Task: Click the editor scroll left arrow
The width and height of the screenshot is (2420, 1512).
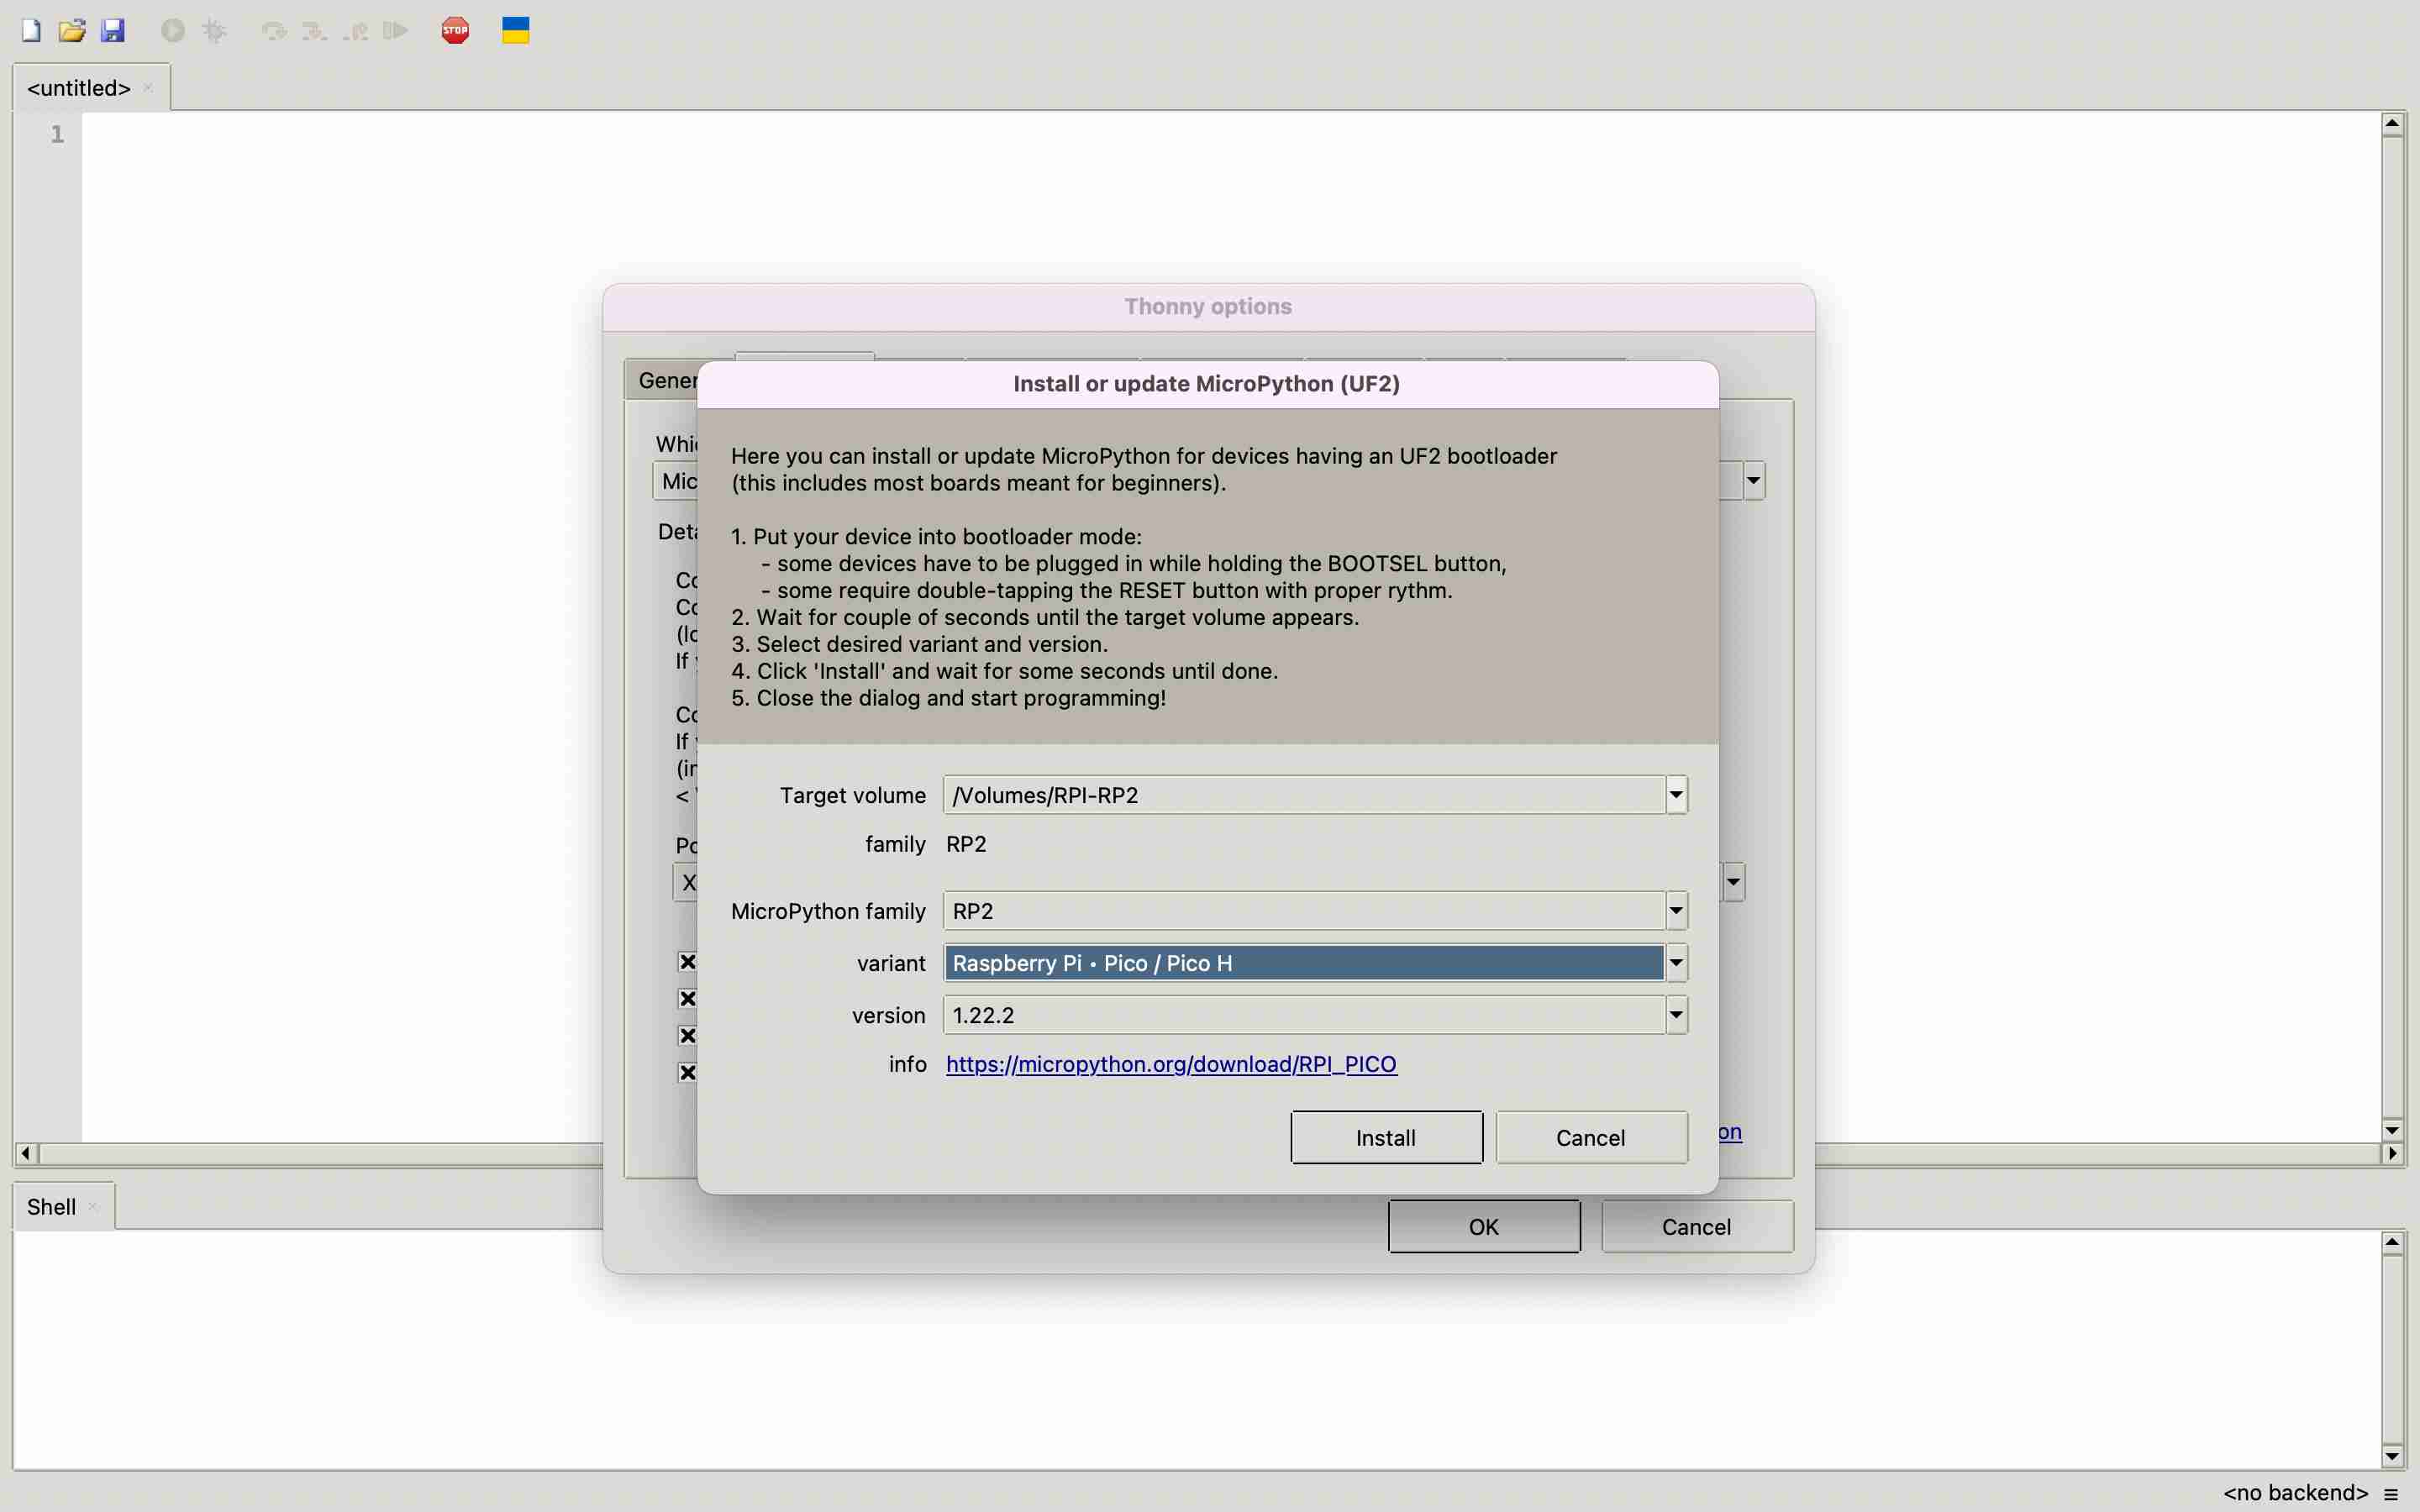Action: 25,1154
